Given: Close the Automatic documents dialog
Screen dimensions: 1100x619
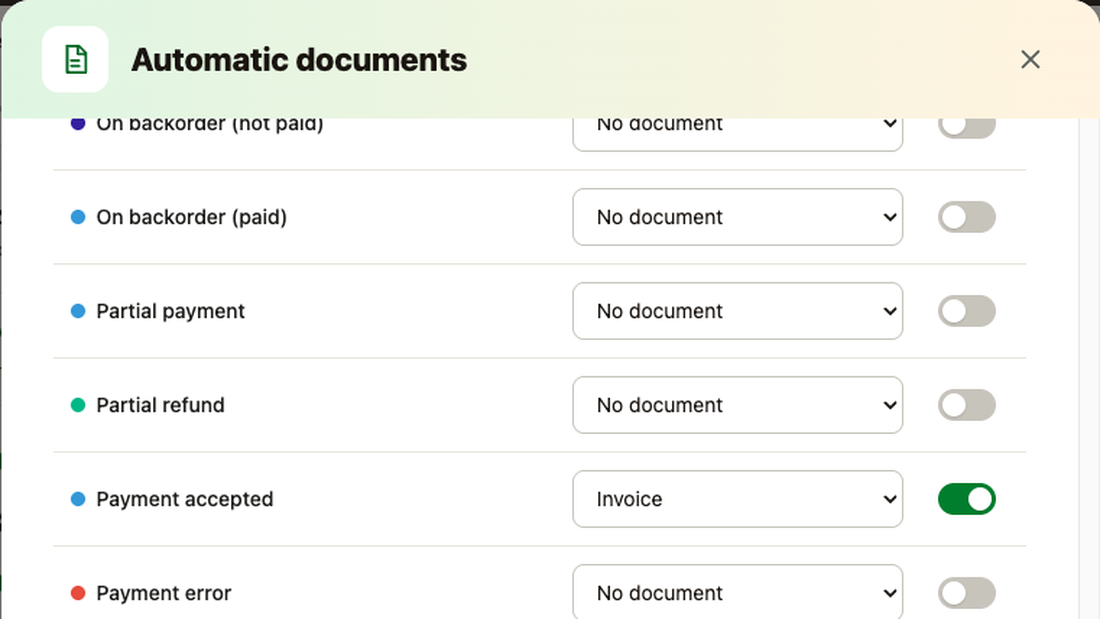Looking at the screenshot, I should click(1030, 60).
